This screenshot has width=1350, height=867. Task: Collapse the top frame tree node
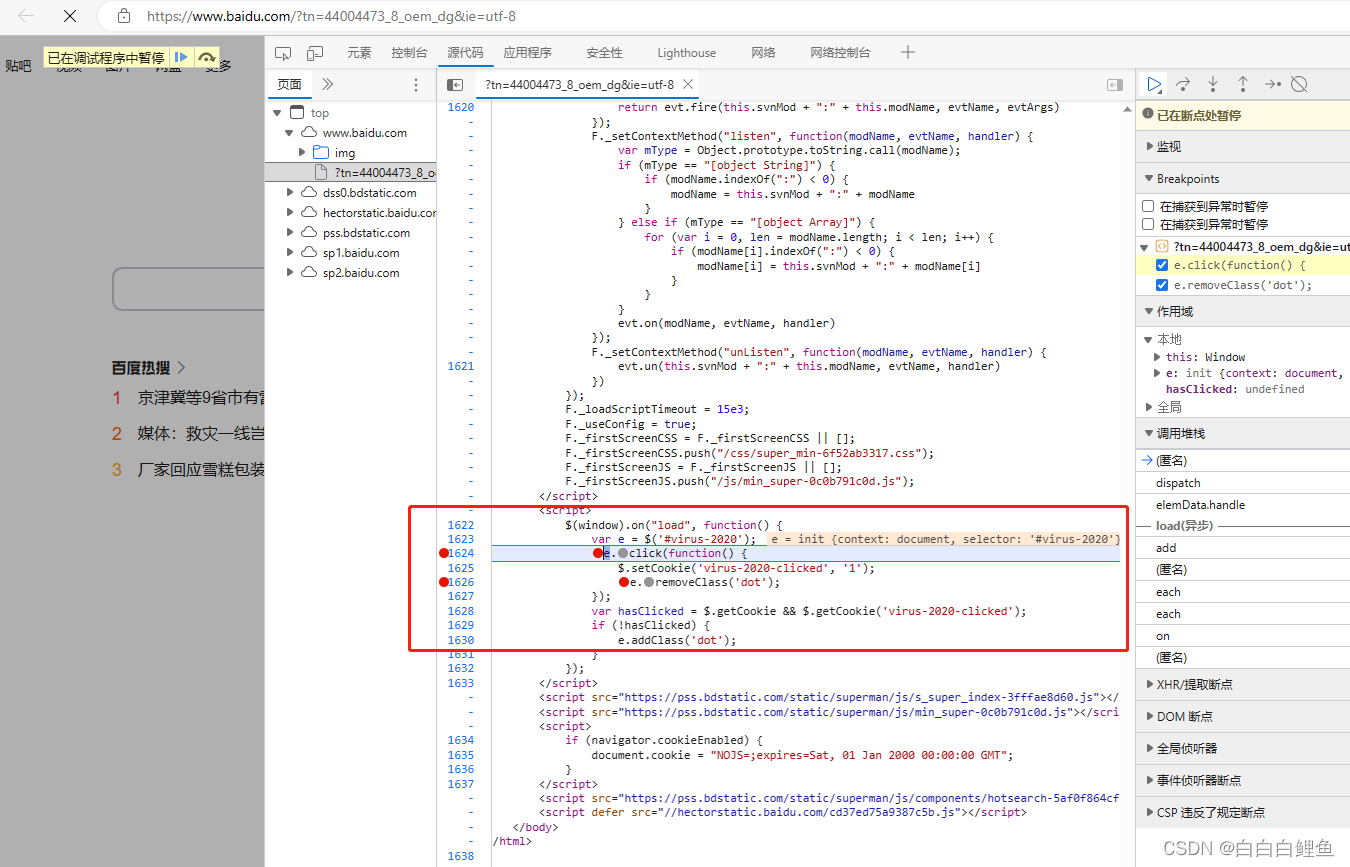pyautogui.click(x=277, y=113)
